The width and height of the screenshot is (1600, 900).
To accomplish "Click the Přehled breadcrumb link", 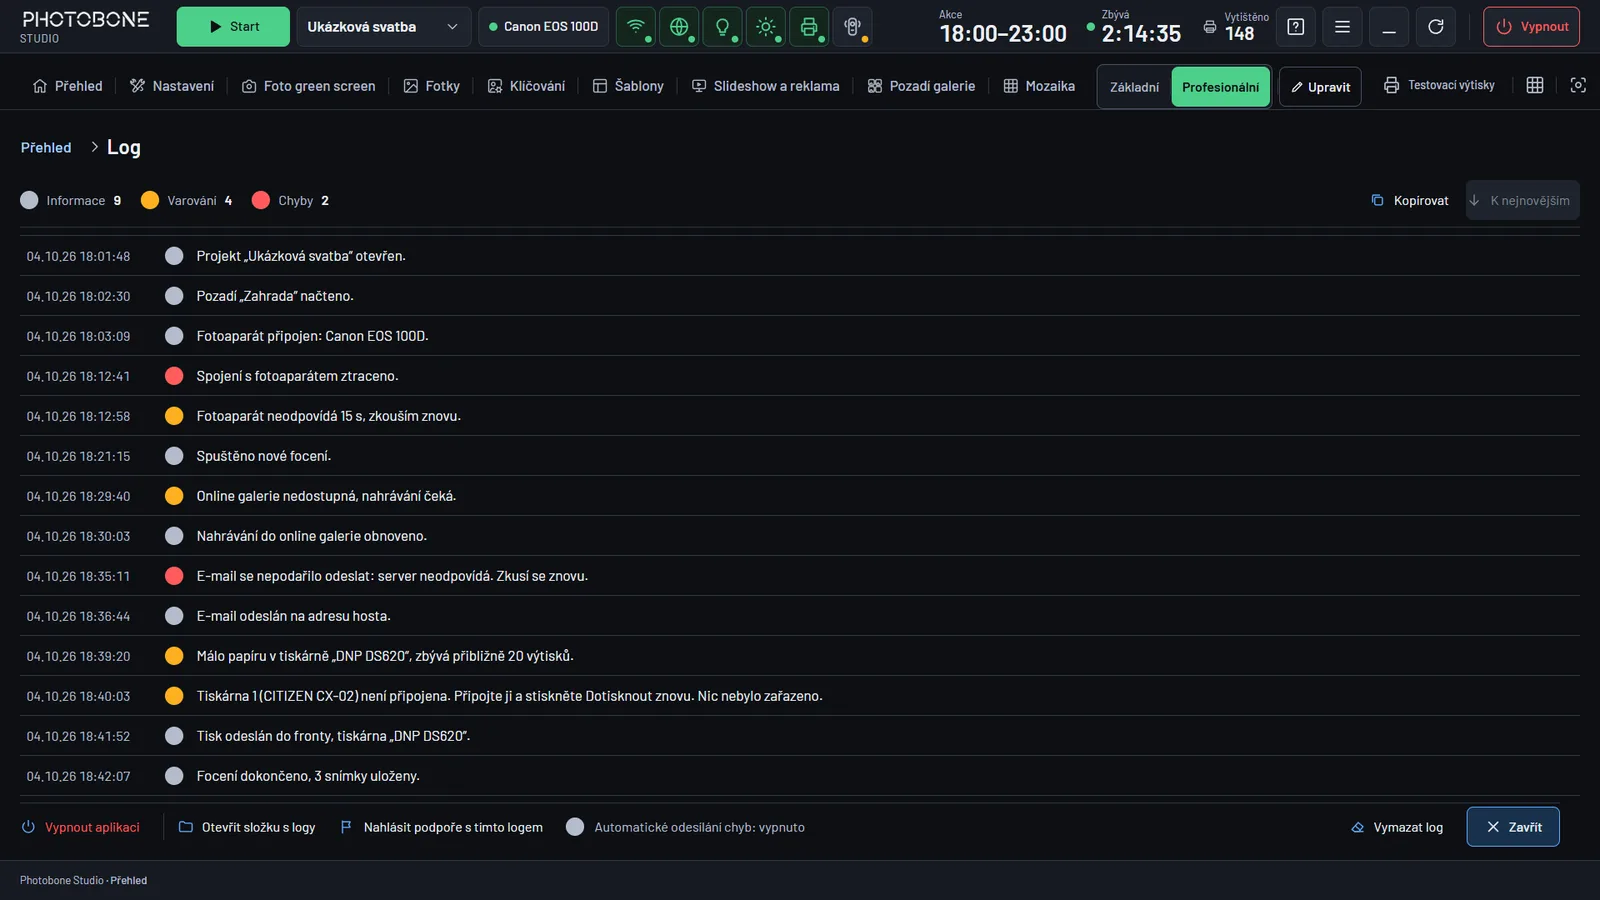I will [x=46, y=147].
